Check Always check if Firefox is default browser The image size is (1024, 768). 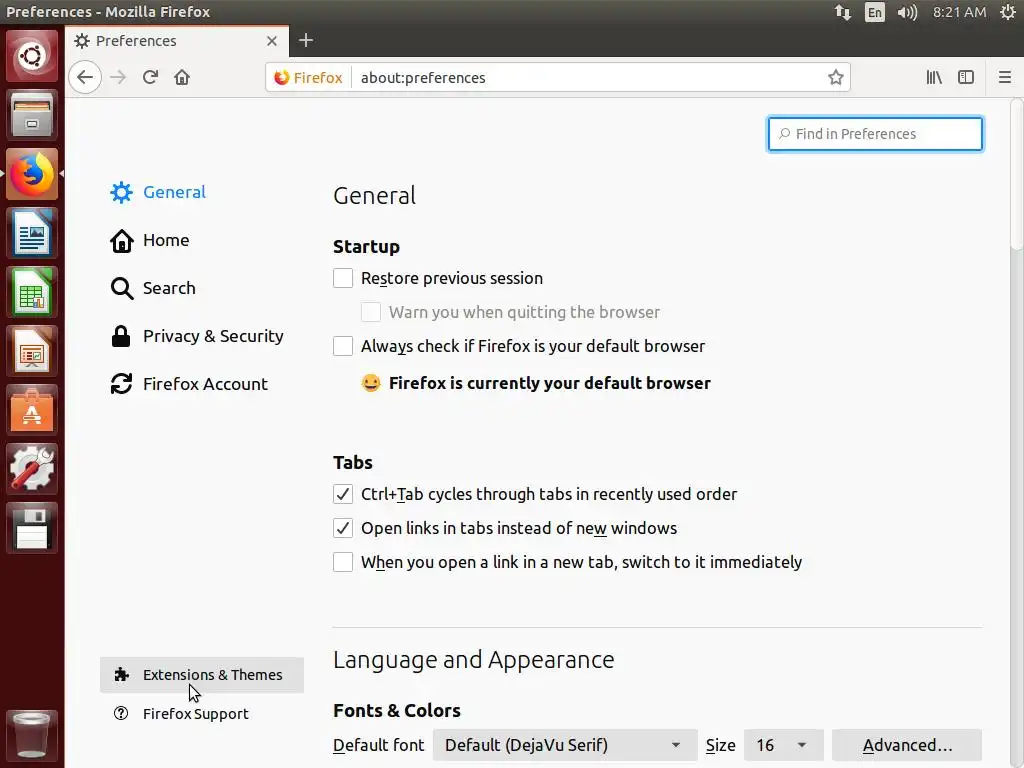pos(343,346)
